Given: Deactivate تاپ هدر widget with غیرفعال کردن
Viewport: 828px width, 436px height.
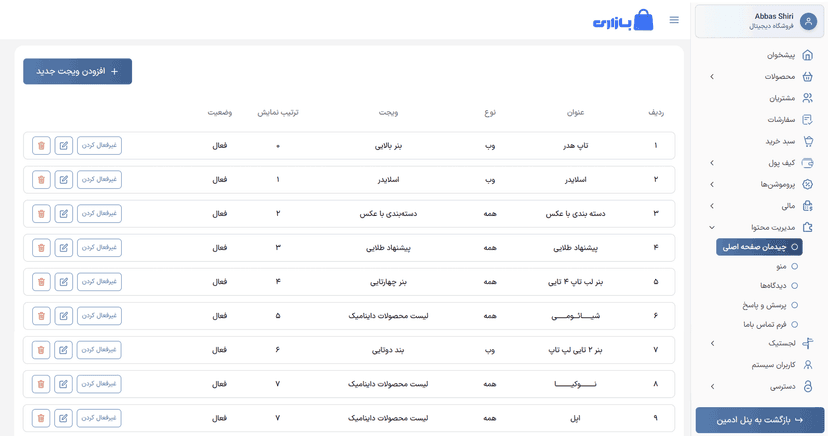Looking at the screenshot, I should (99, 146).
